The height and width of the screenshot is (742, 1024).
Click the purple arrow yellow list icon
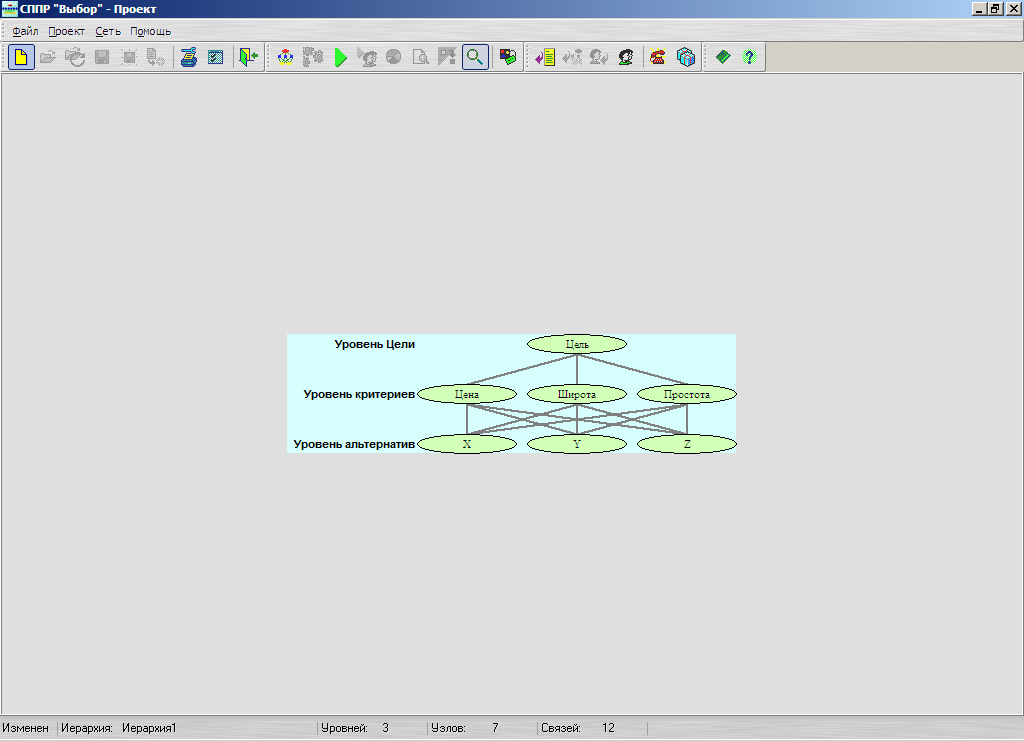pos(545,57)
